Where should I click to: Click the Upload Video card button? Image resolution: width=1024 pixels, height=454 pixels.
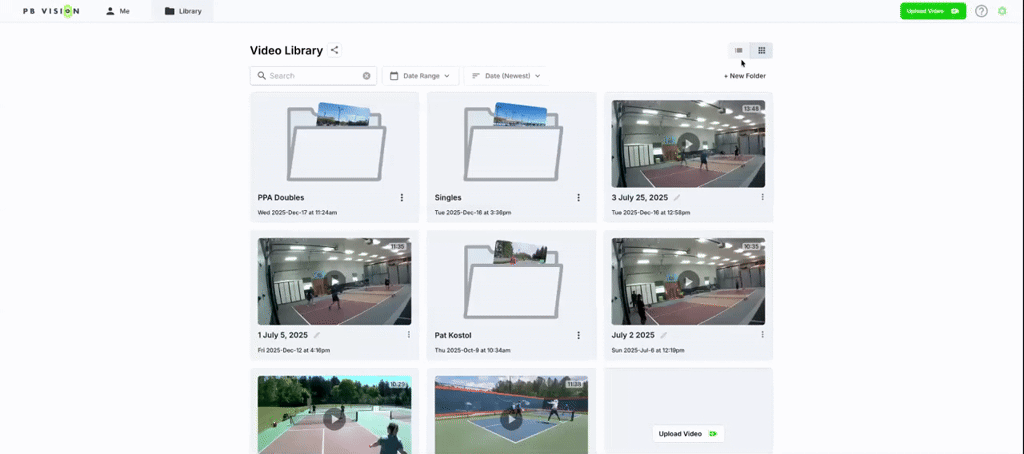[688, 434]
